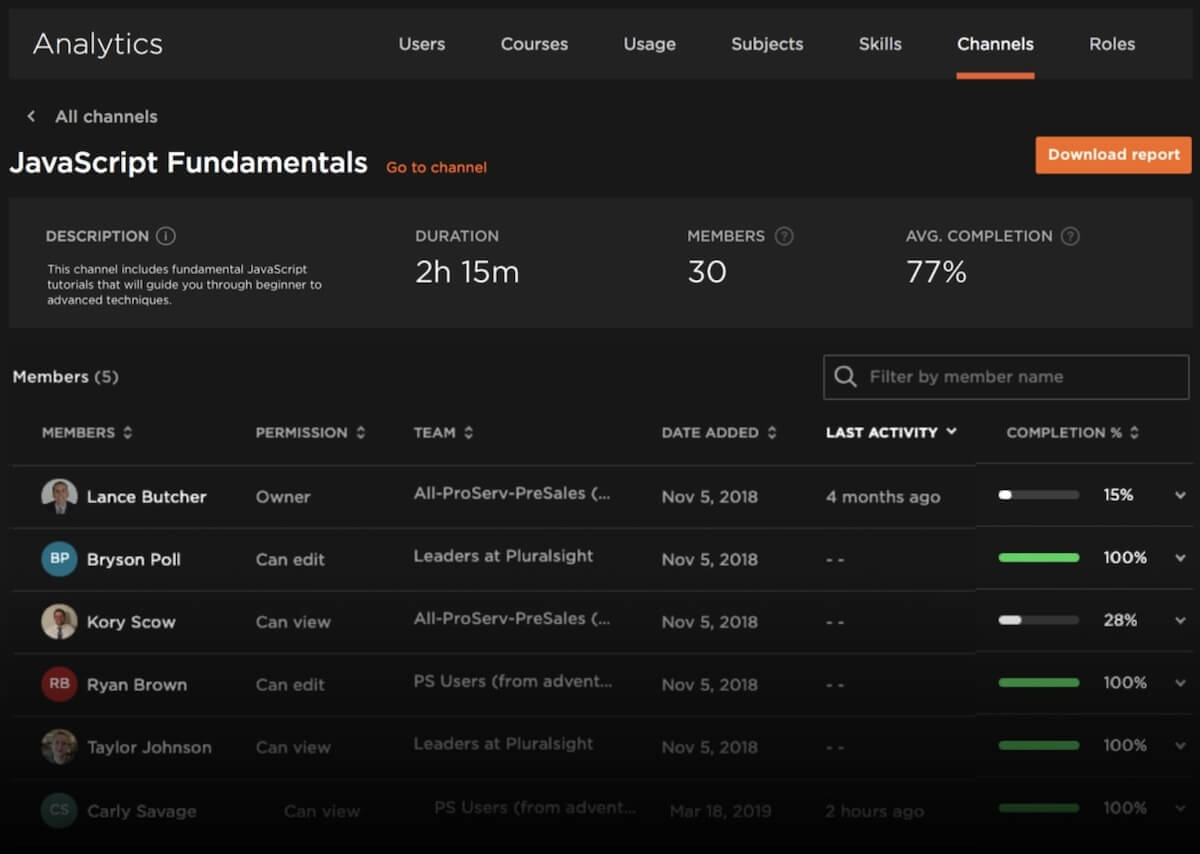
Task: Click Ryan Brown's PS Users team cell
Action: [513, 681]
